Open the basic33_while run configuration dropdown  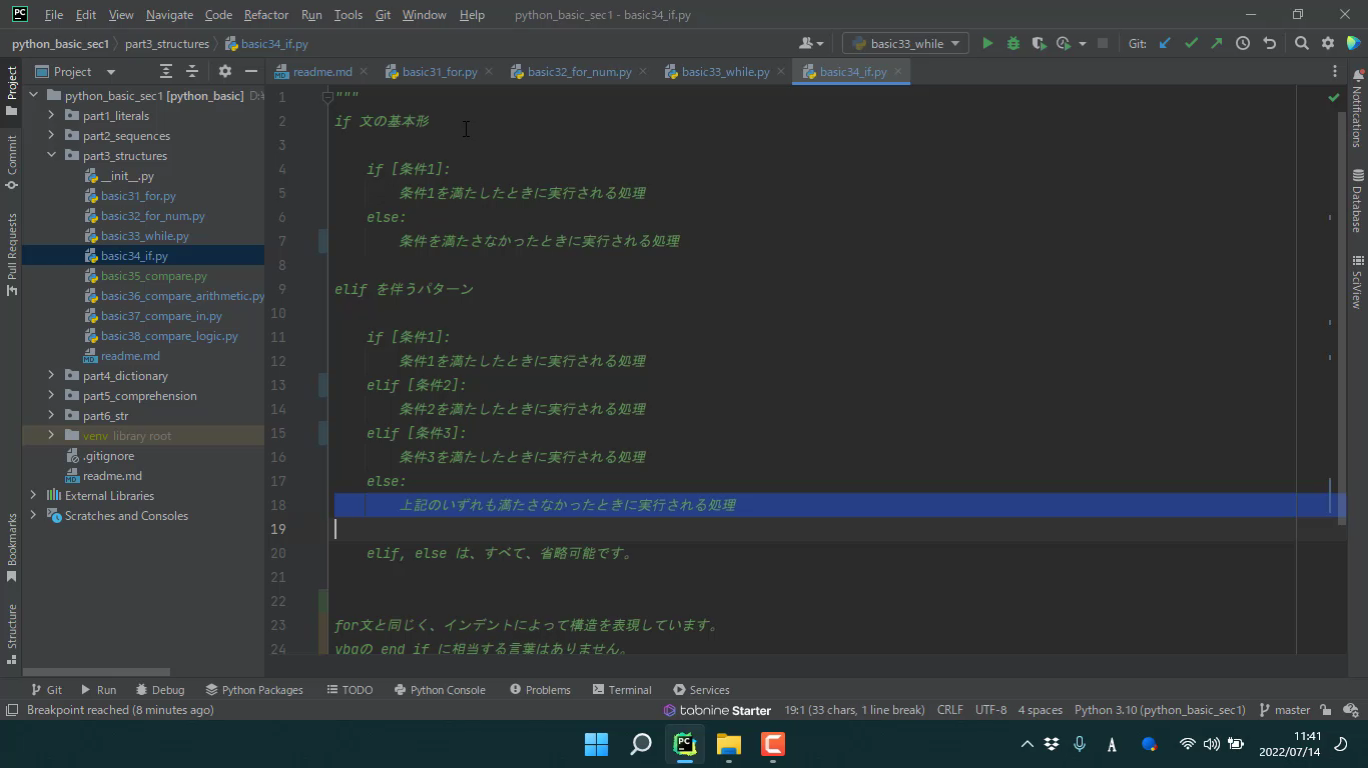[905, 43]
